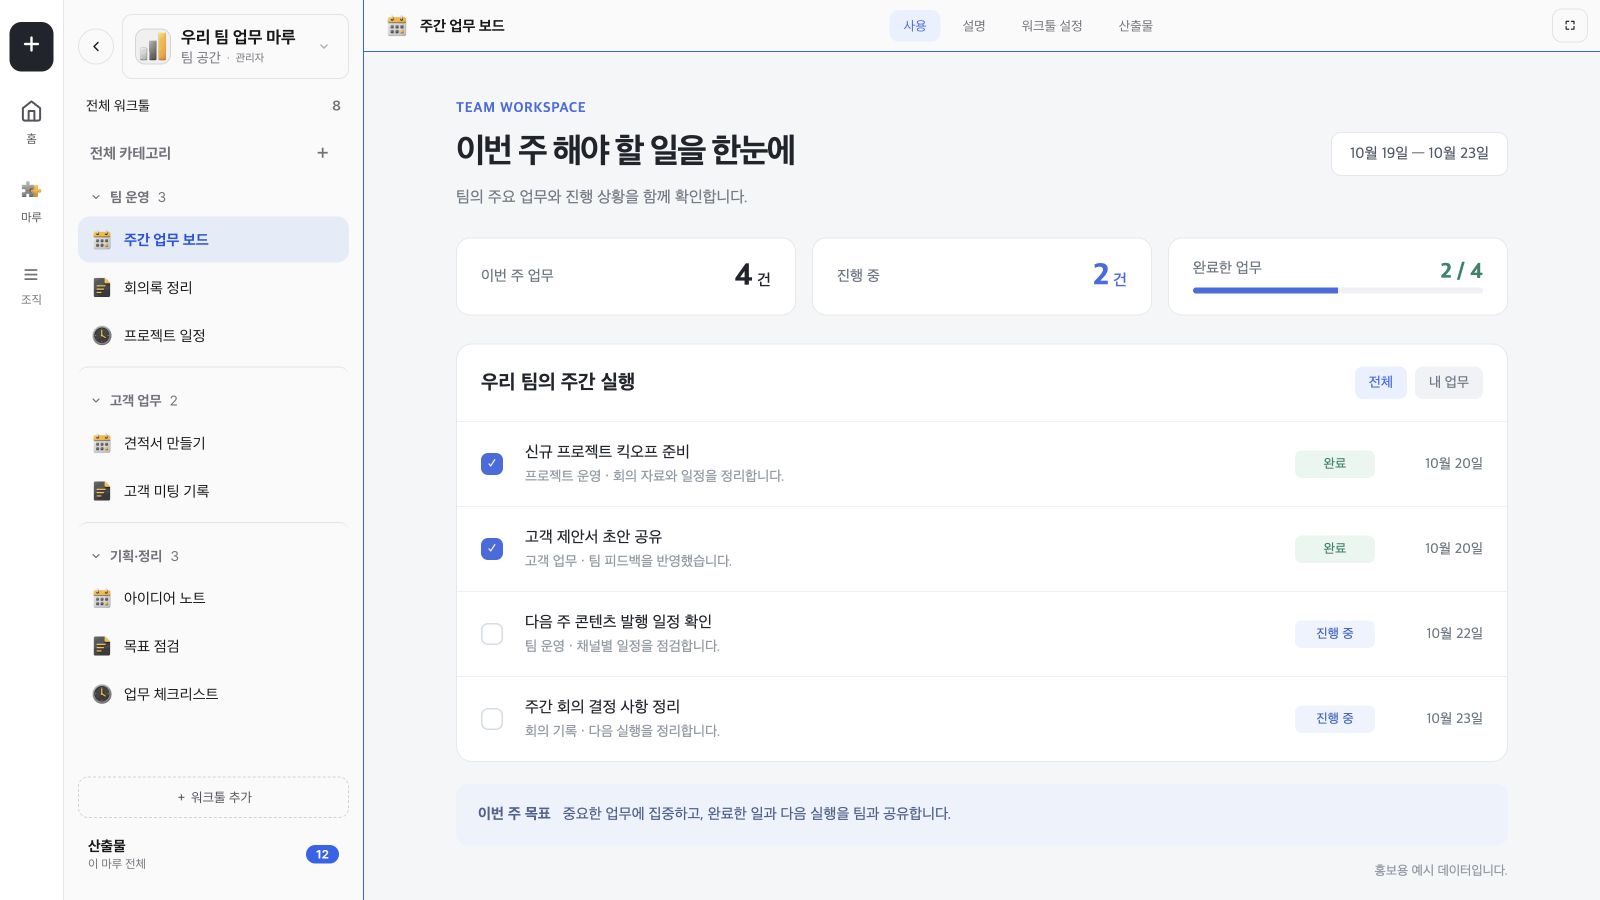Screen dimensions: 1600x900
Task: Click the 견적서 만들기 calendar icon
Action: [x=102, y=443]
